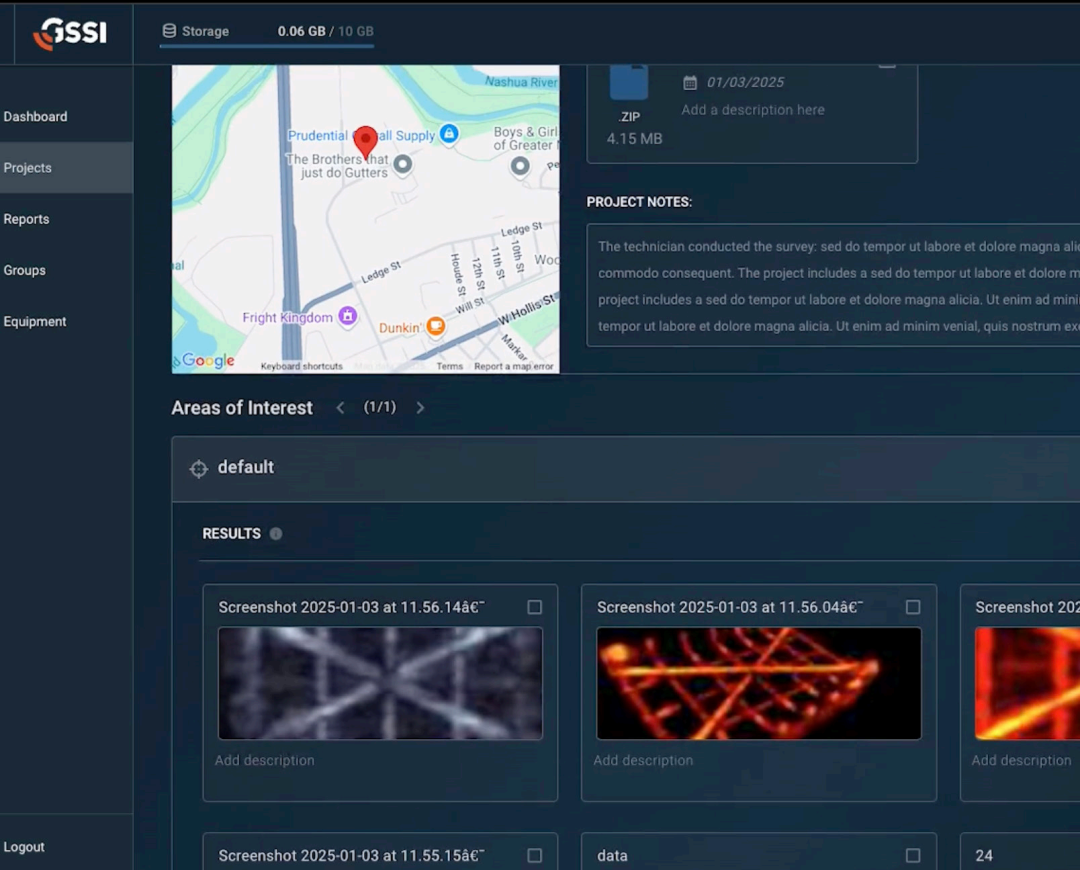Click the Logout link
The width and height of the screenshot is (1080, 870).
[x=24, y=847]
